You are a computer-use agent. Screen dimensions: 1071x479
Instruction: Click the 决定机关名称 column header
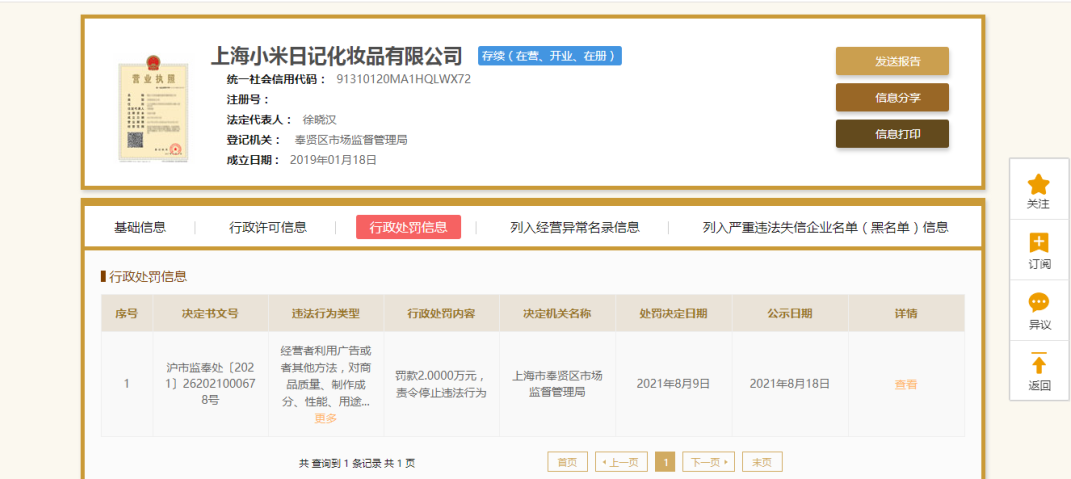[557, 314]
